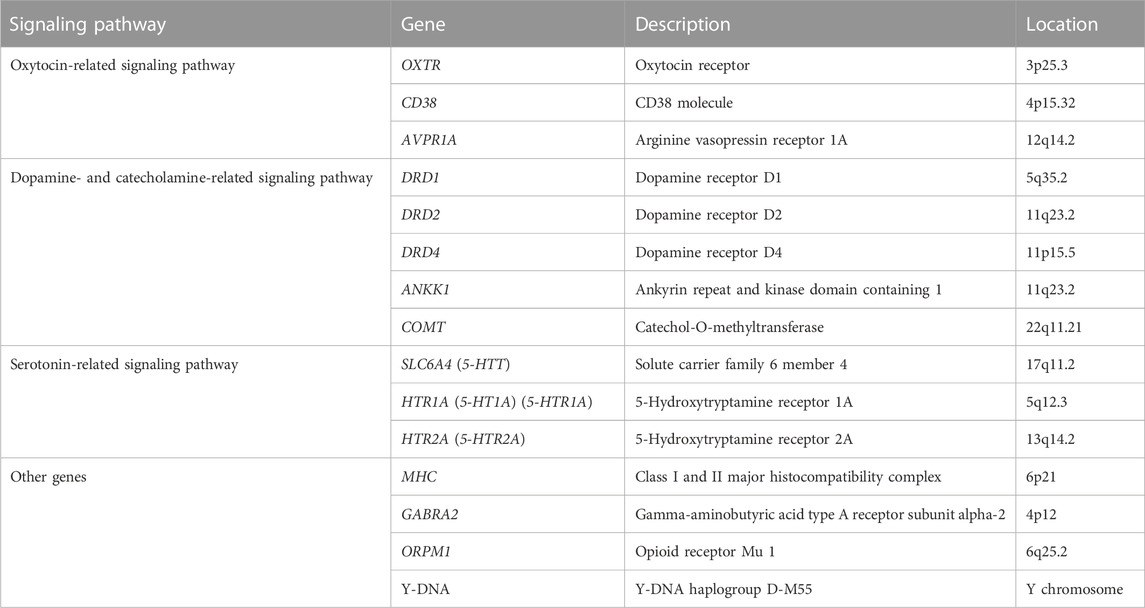This screenshot has height=608, width=1145.
Task: Click the AVPR1A gene entry
Action: click(x=429, y=140)
